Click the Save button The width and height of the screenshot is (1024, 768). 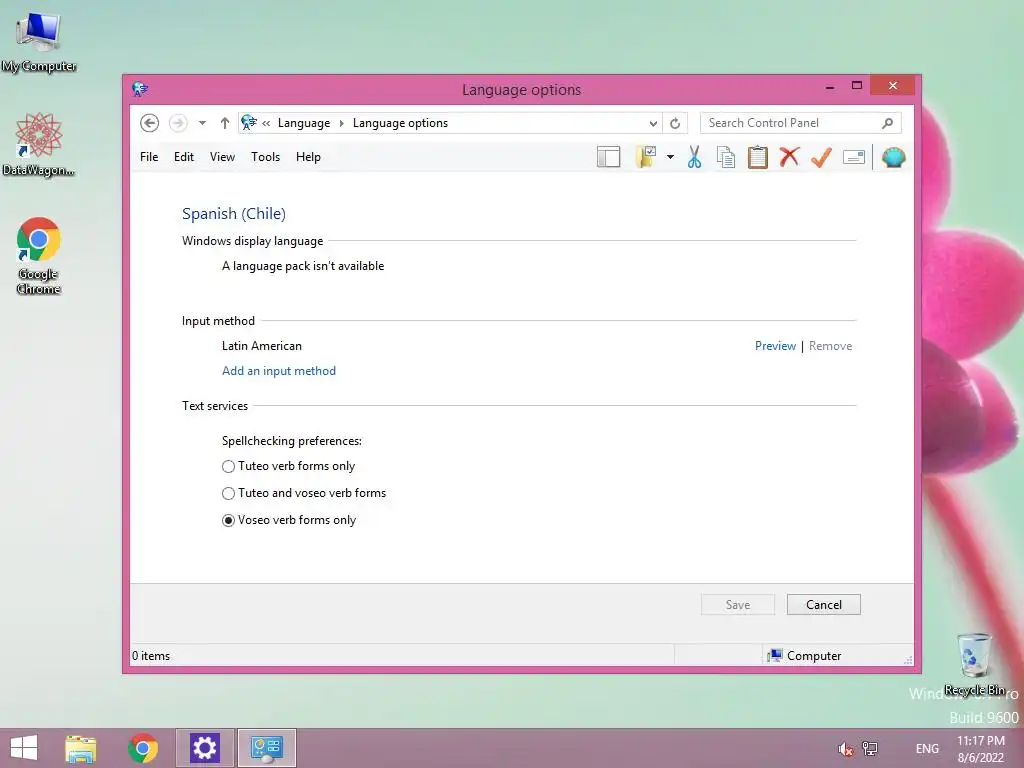(738, 605)
